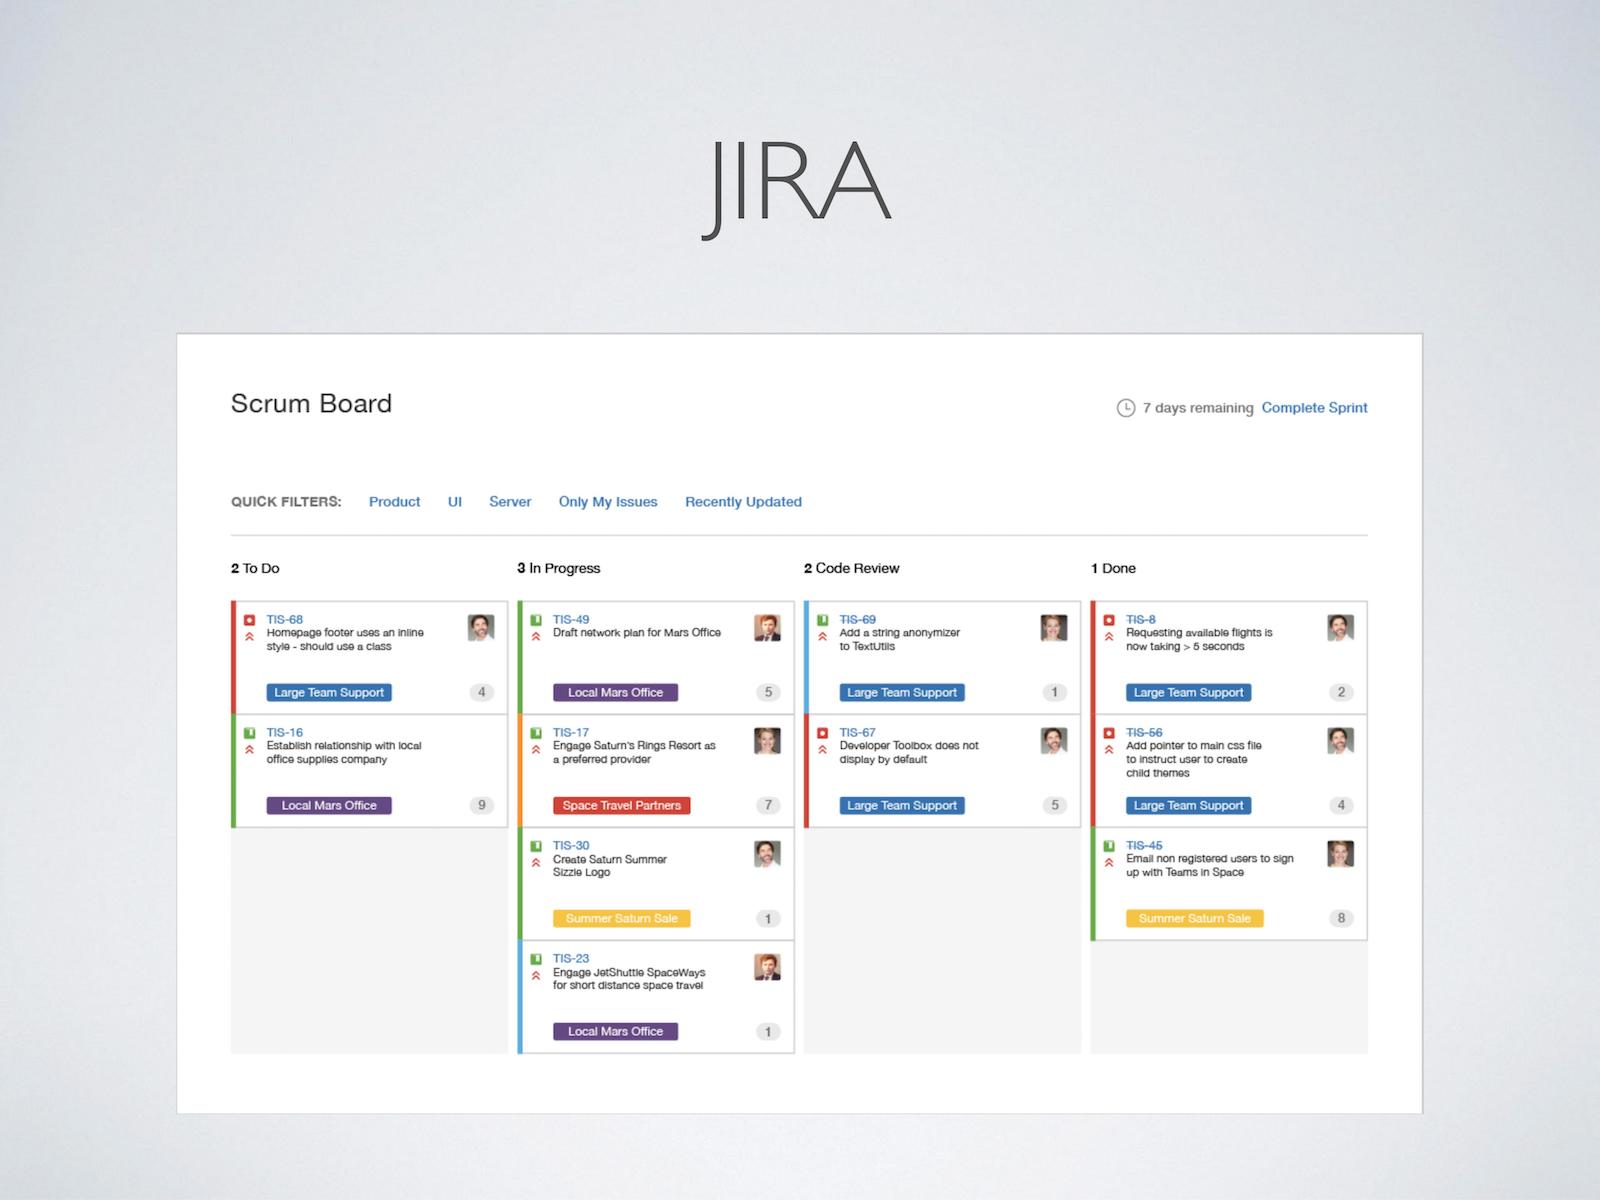Click the bug icon on TIS-56 card
The image size is (1600, 1200).
[x=1109, y=733]
